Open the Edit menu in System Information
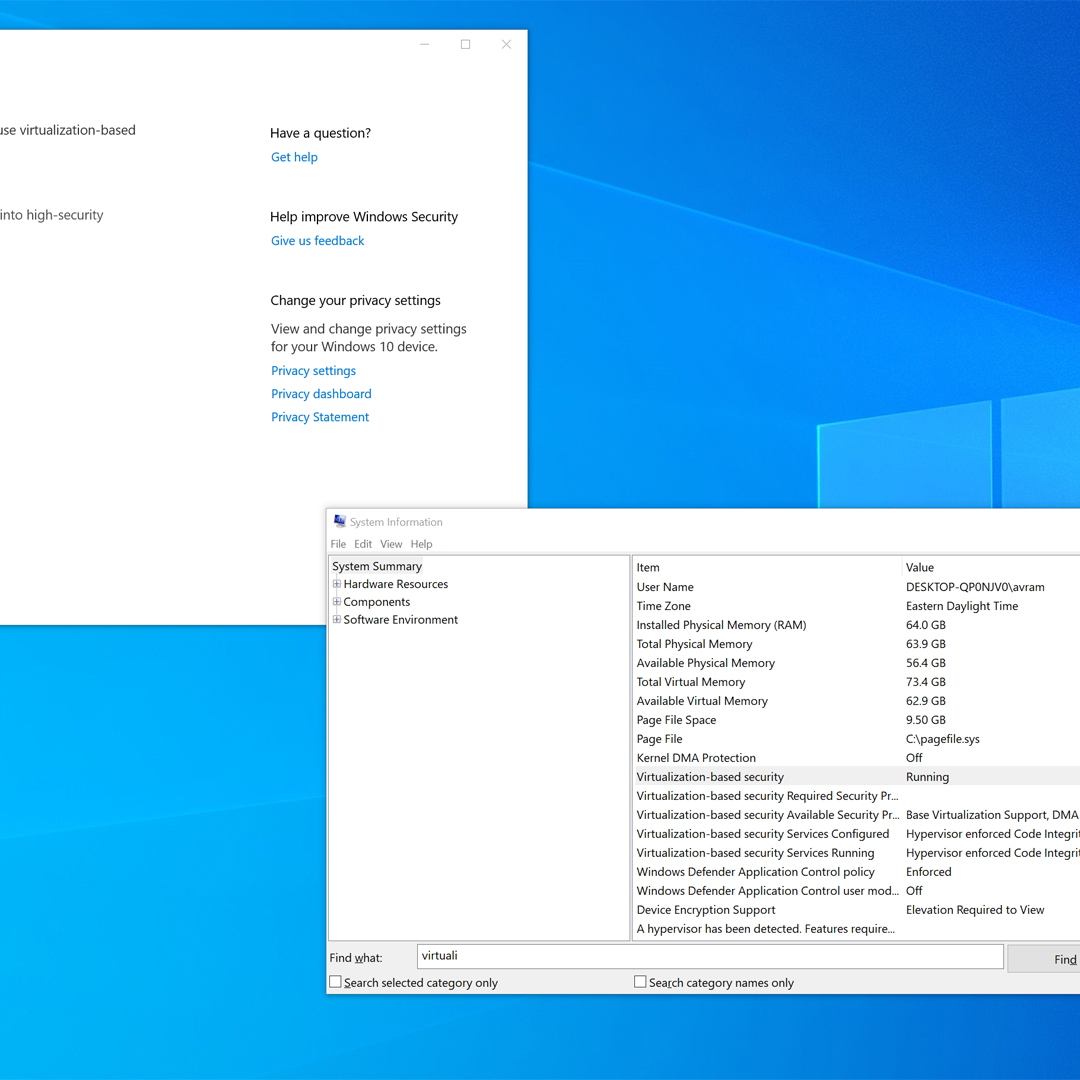Viewport: 1080px width, 1080px height. tap(363, 544)
